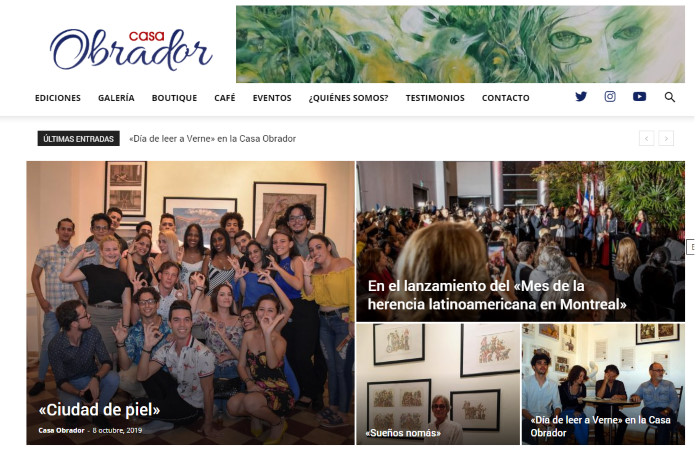
Task: Open the «Ciudad de piel» article
Action: click(x=99, y=410)
